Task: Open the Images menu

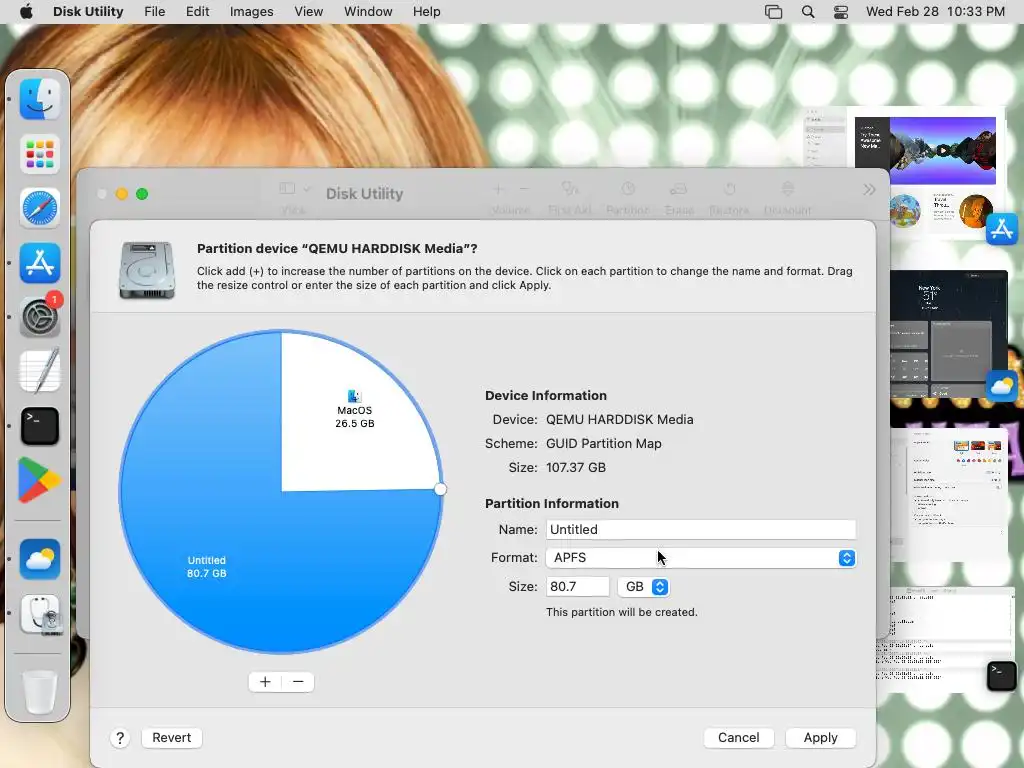Action: [251, 12]
